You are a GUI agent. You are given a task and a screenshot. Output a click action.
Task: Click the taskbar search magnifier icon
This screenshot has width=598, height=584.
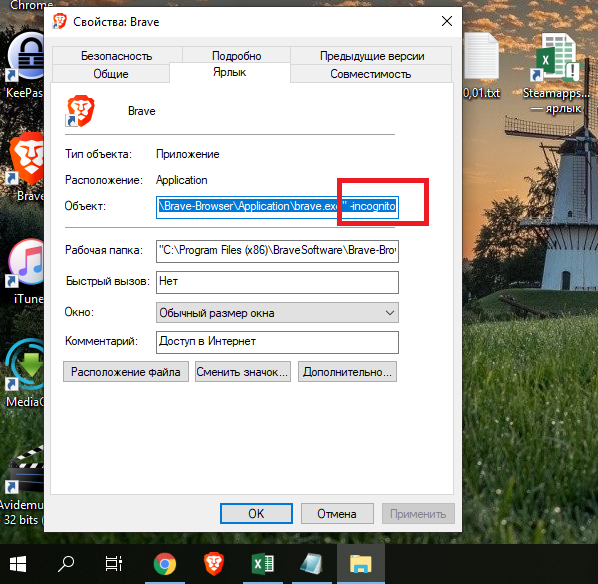[x=66, y=564]
